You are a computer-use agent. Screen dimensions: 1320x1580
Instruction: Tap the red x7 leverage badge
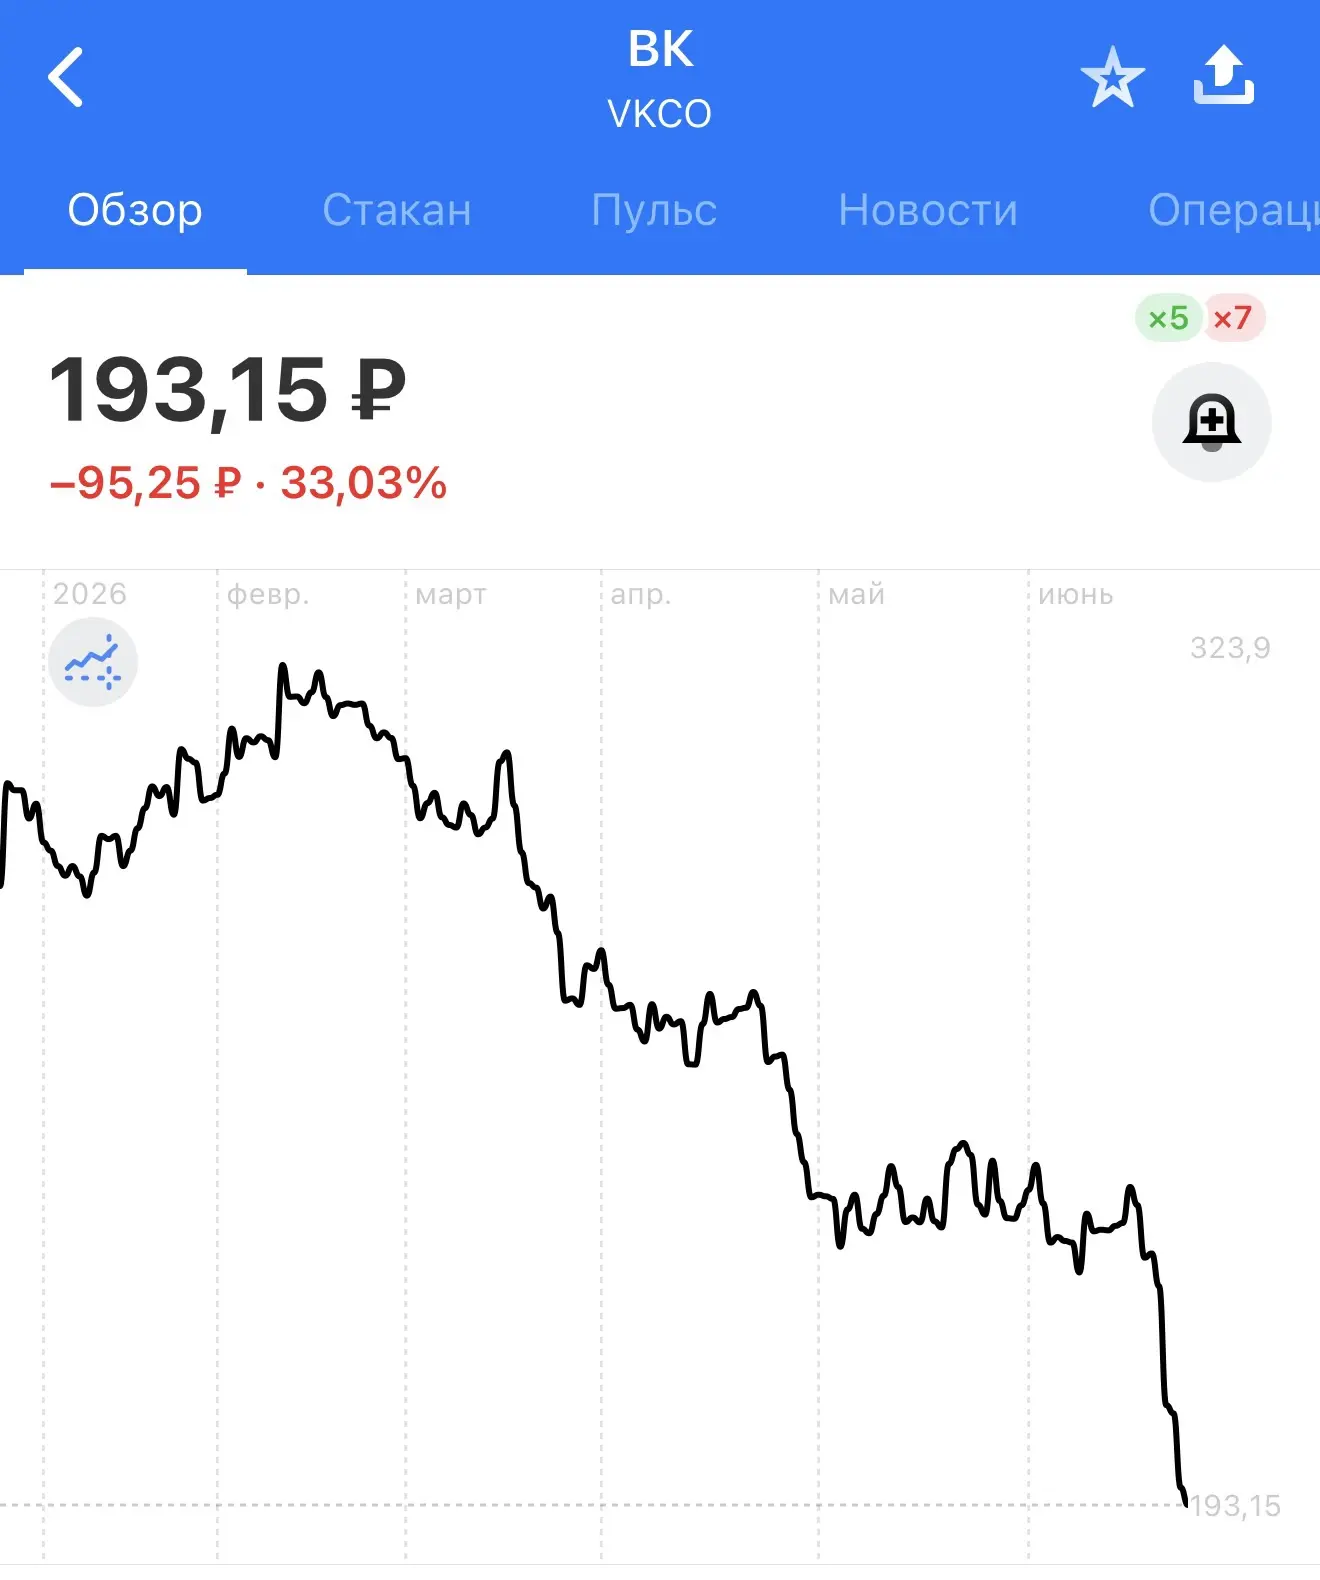pos(1233,319)
